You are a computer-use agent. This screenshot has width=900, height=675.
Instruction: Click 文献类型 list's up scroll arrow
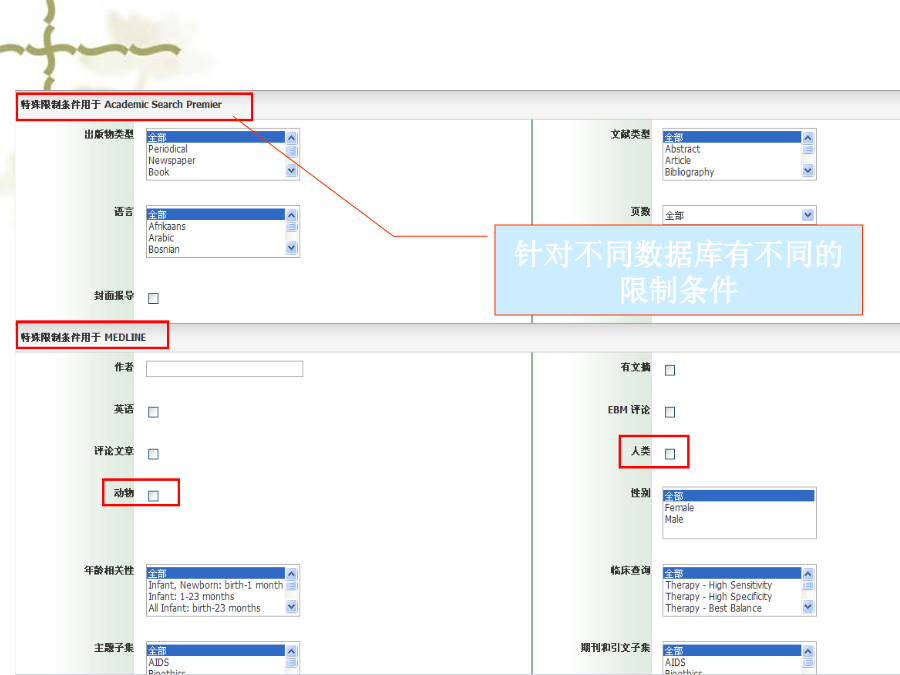808,138
